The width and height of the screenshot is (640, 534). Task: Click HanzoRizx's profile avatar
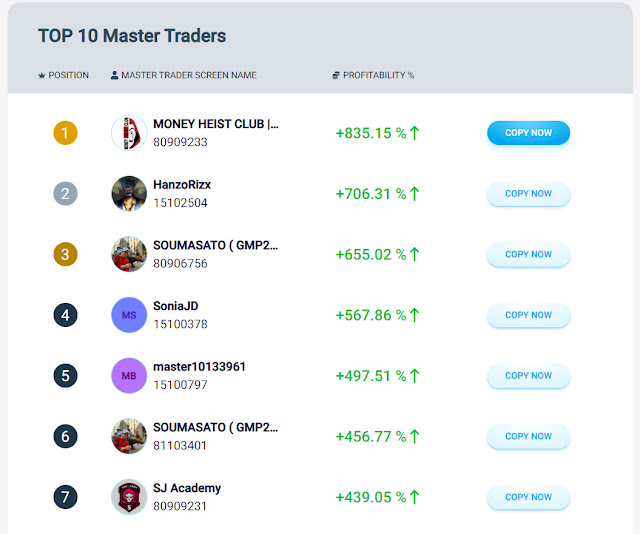click(129, 194)
